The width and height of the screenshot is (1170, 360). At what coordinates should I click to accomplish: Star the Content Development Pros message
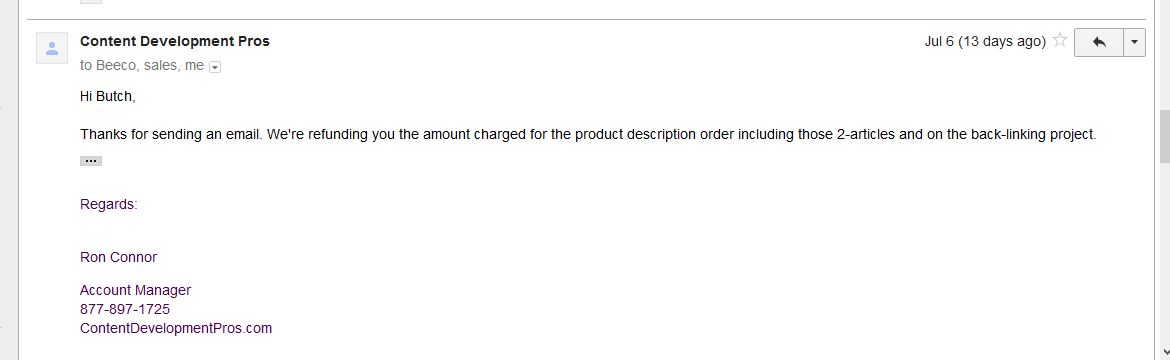pos(1060,41)
